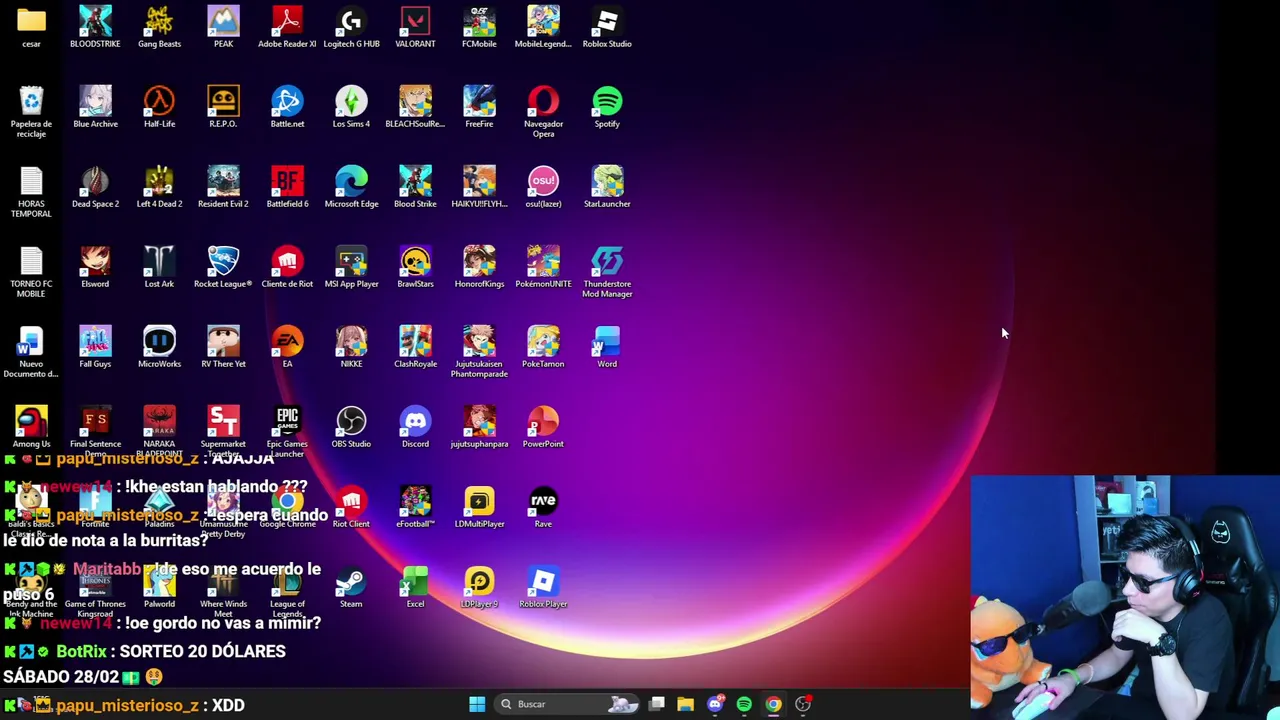1280x720 pixels.
Task: Open the Word application shortcut
Action: tap(607, 347)
